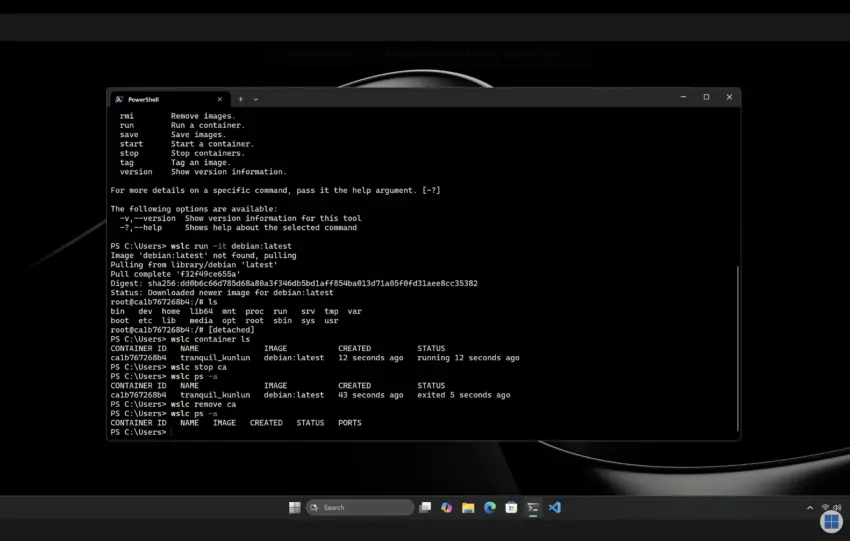Close the terminal window
The image size is (850, 541).
(x=729, y=97)
